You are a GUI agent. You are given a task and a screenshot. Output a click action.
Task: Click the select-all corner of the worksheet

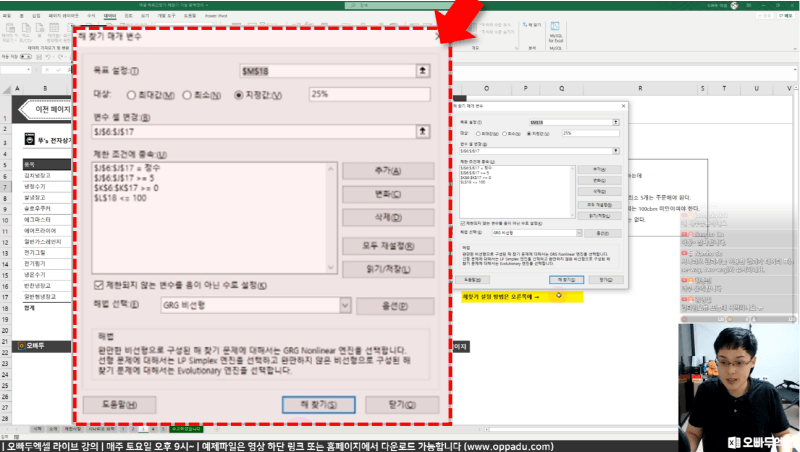6,89
